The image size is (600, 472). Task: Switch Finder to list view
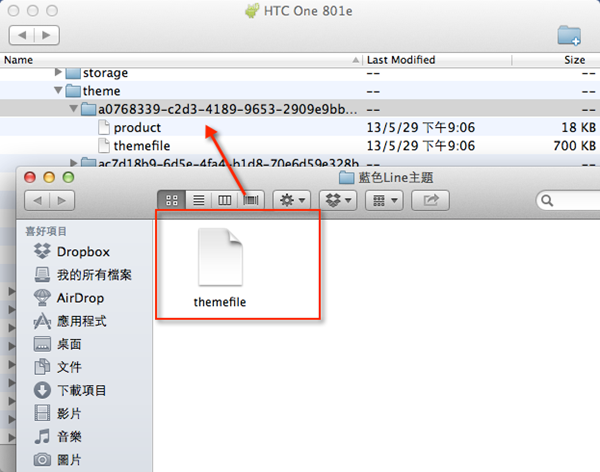[199, 200]
